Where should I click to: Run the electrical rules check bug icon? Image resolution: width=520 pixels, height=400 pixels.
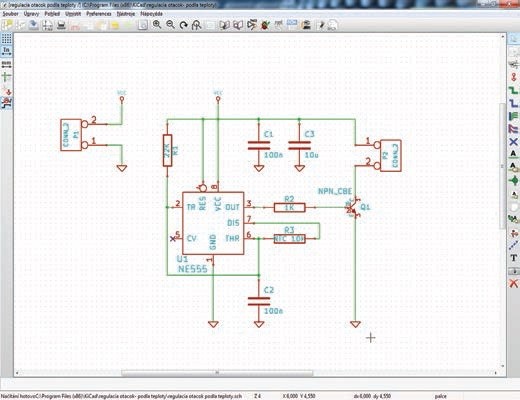[265, 25]
